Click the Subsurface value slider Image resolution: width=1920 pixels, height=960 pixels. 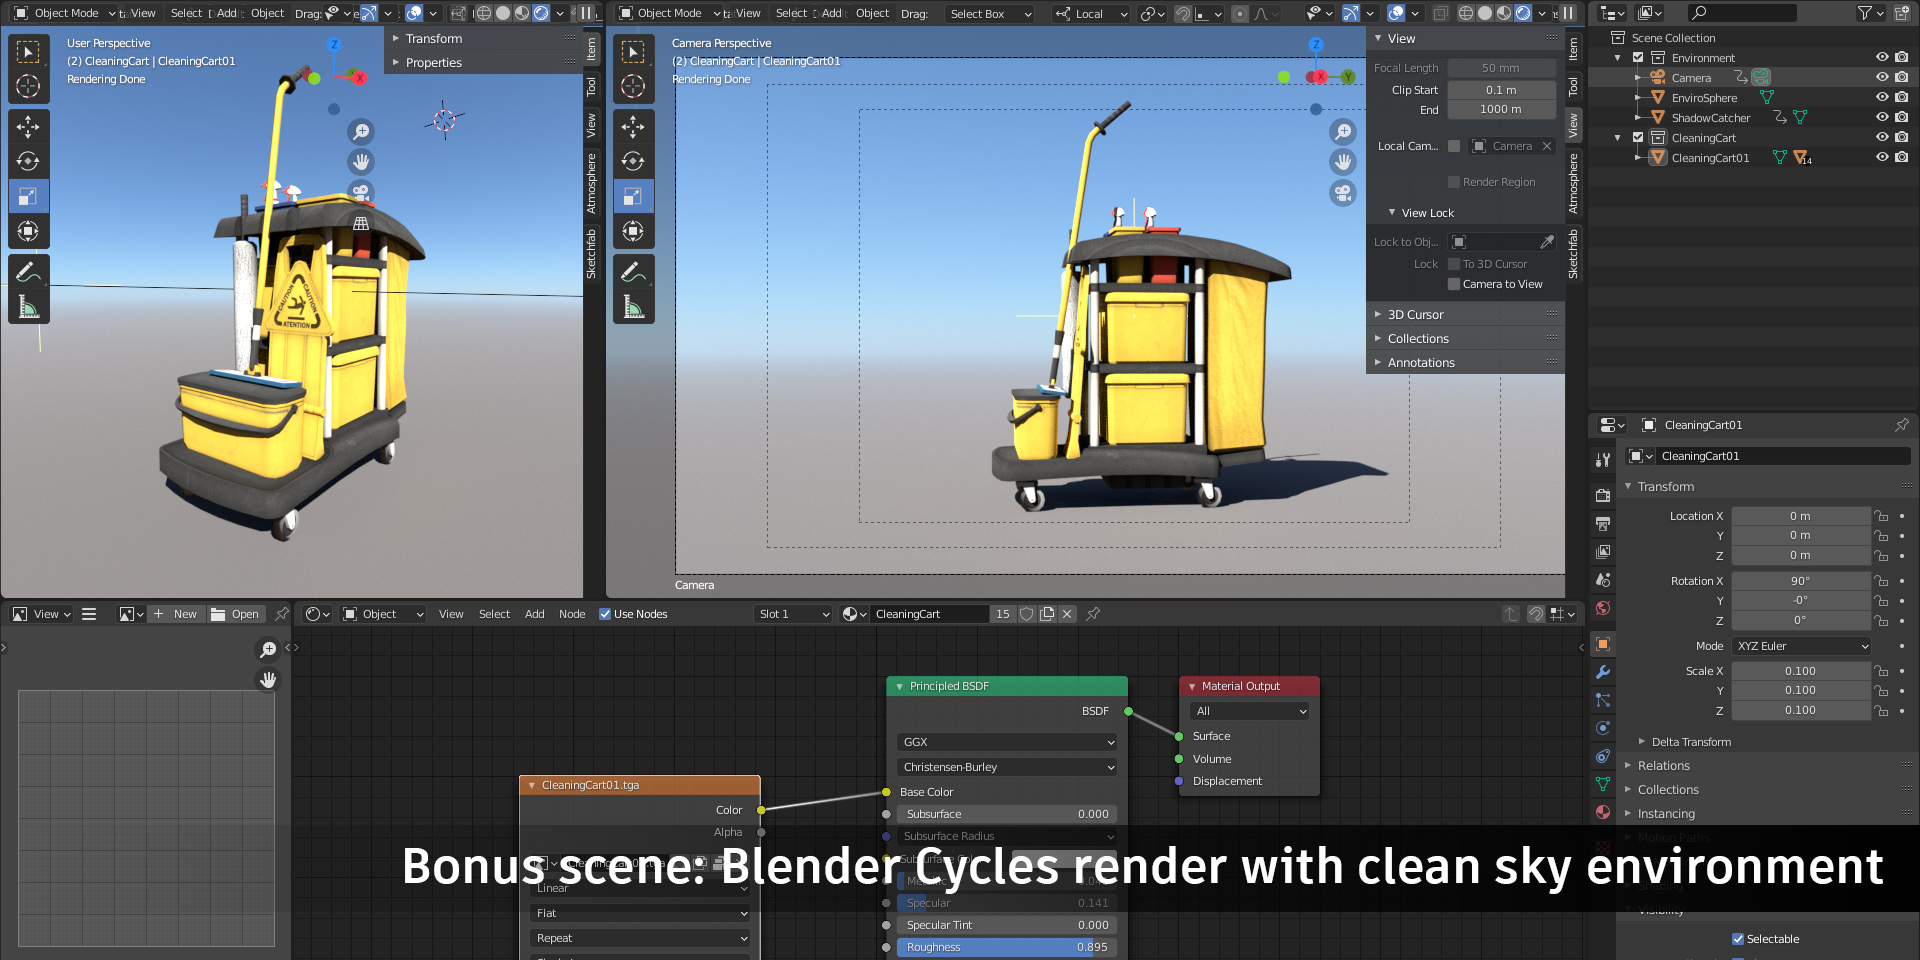pyautogui.click(x=1007, y=814)
